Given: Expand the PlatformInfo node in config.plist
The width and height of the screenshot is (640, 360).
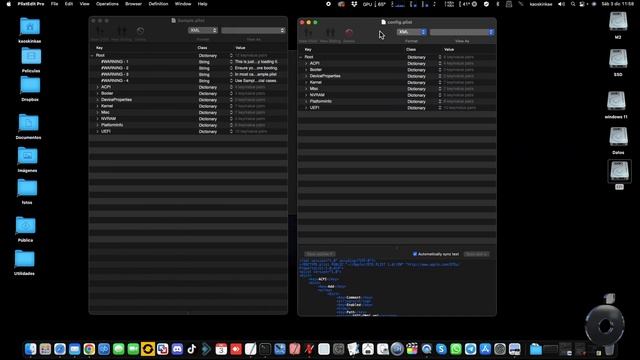Looking at the screenshot, I should (306, 102).
